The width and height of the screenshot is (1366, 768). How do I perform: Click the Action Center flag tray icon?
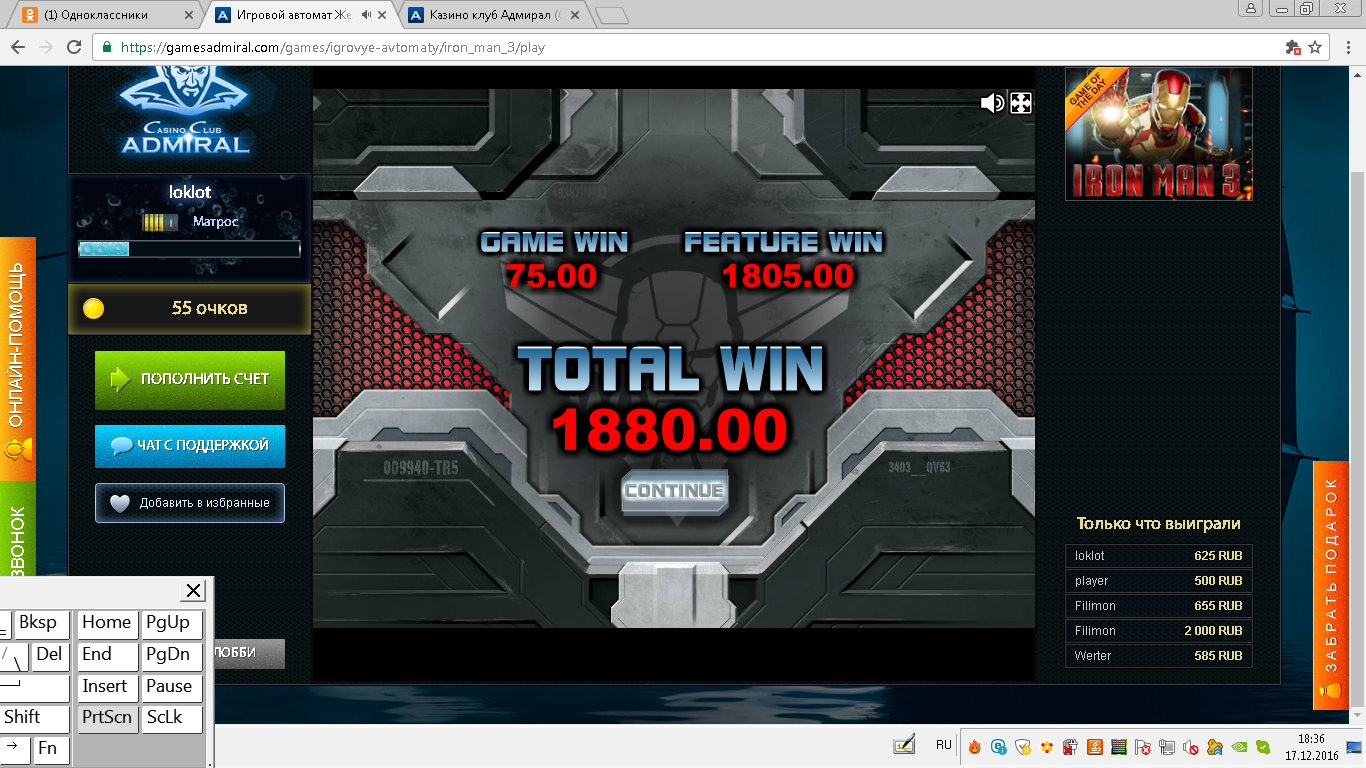click(1142, 747)
